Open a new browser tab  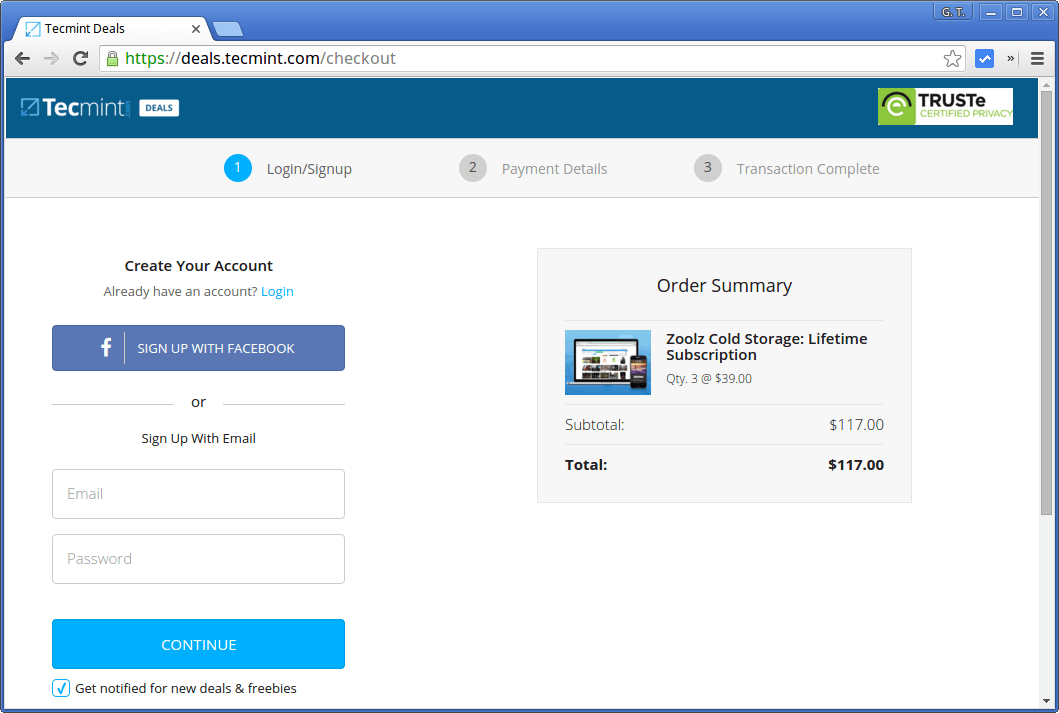tap(229, 30)
